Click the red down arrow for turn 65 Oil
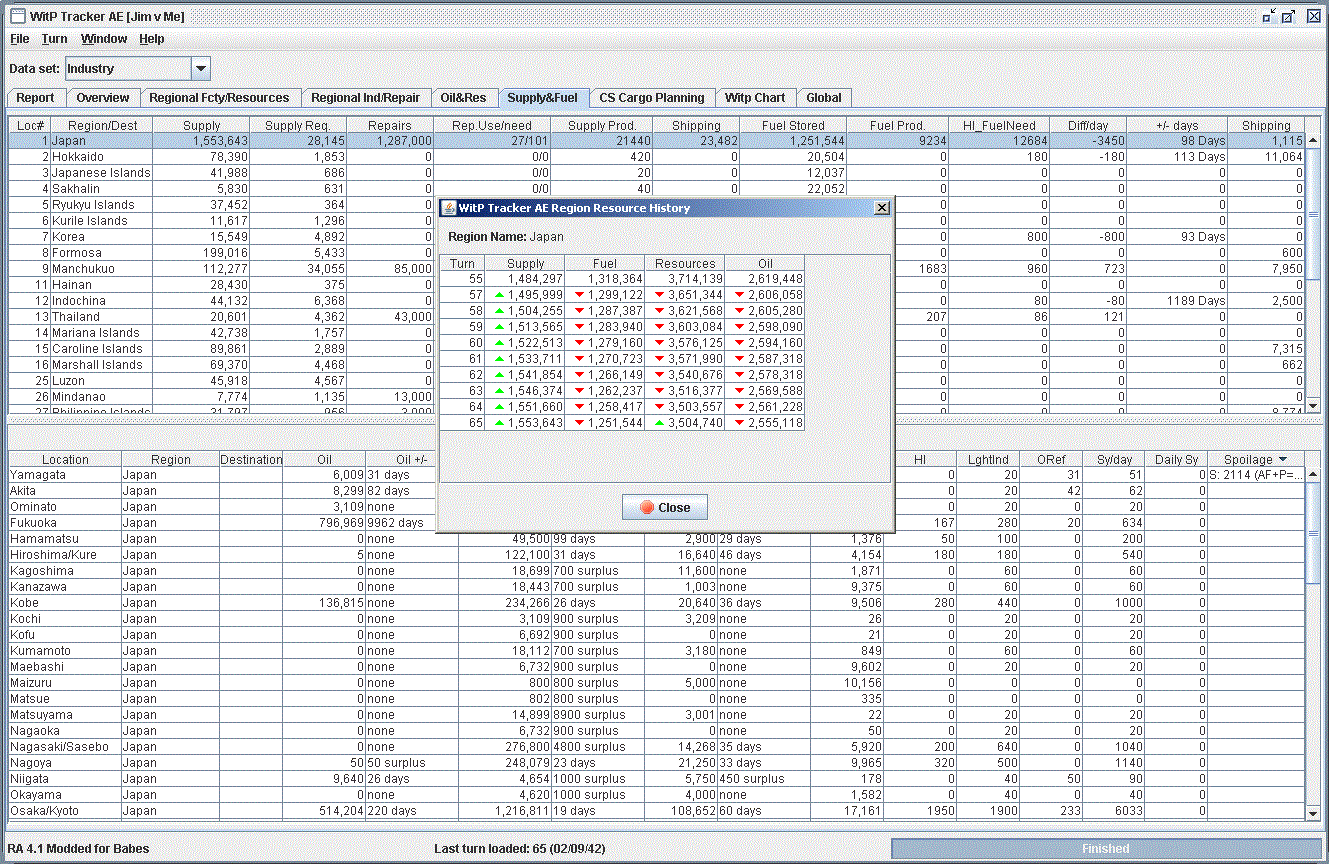The width and height of the screenshot is (1329, 864). tap(739, 423)
